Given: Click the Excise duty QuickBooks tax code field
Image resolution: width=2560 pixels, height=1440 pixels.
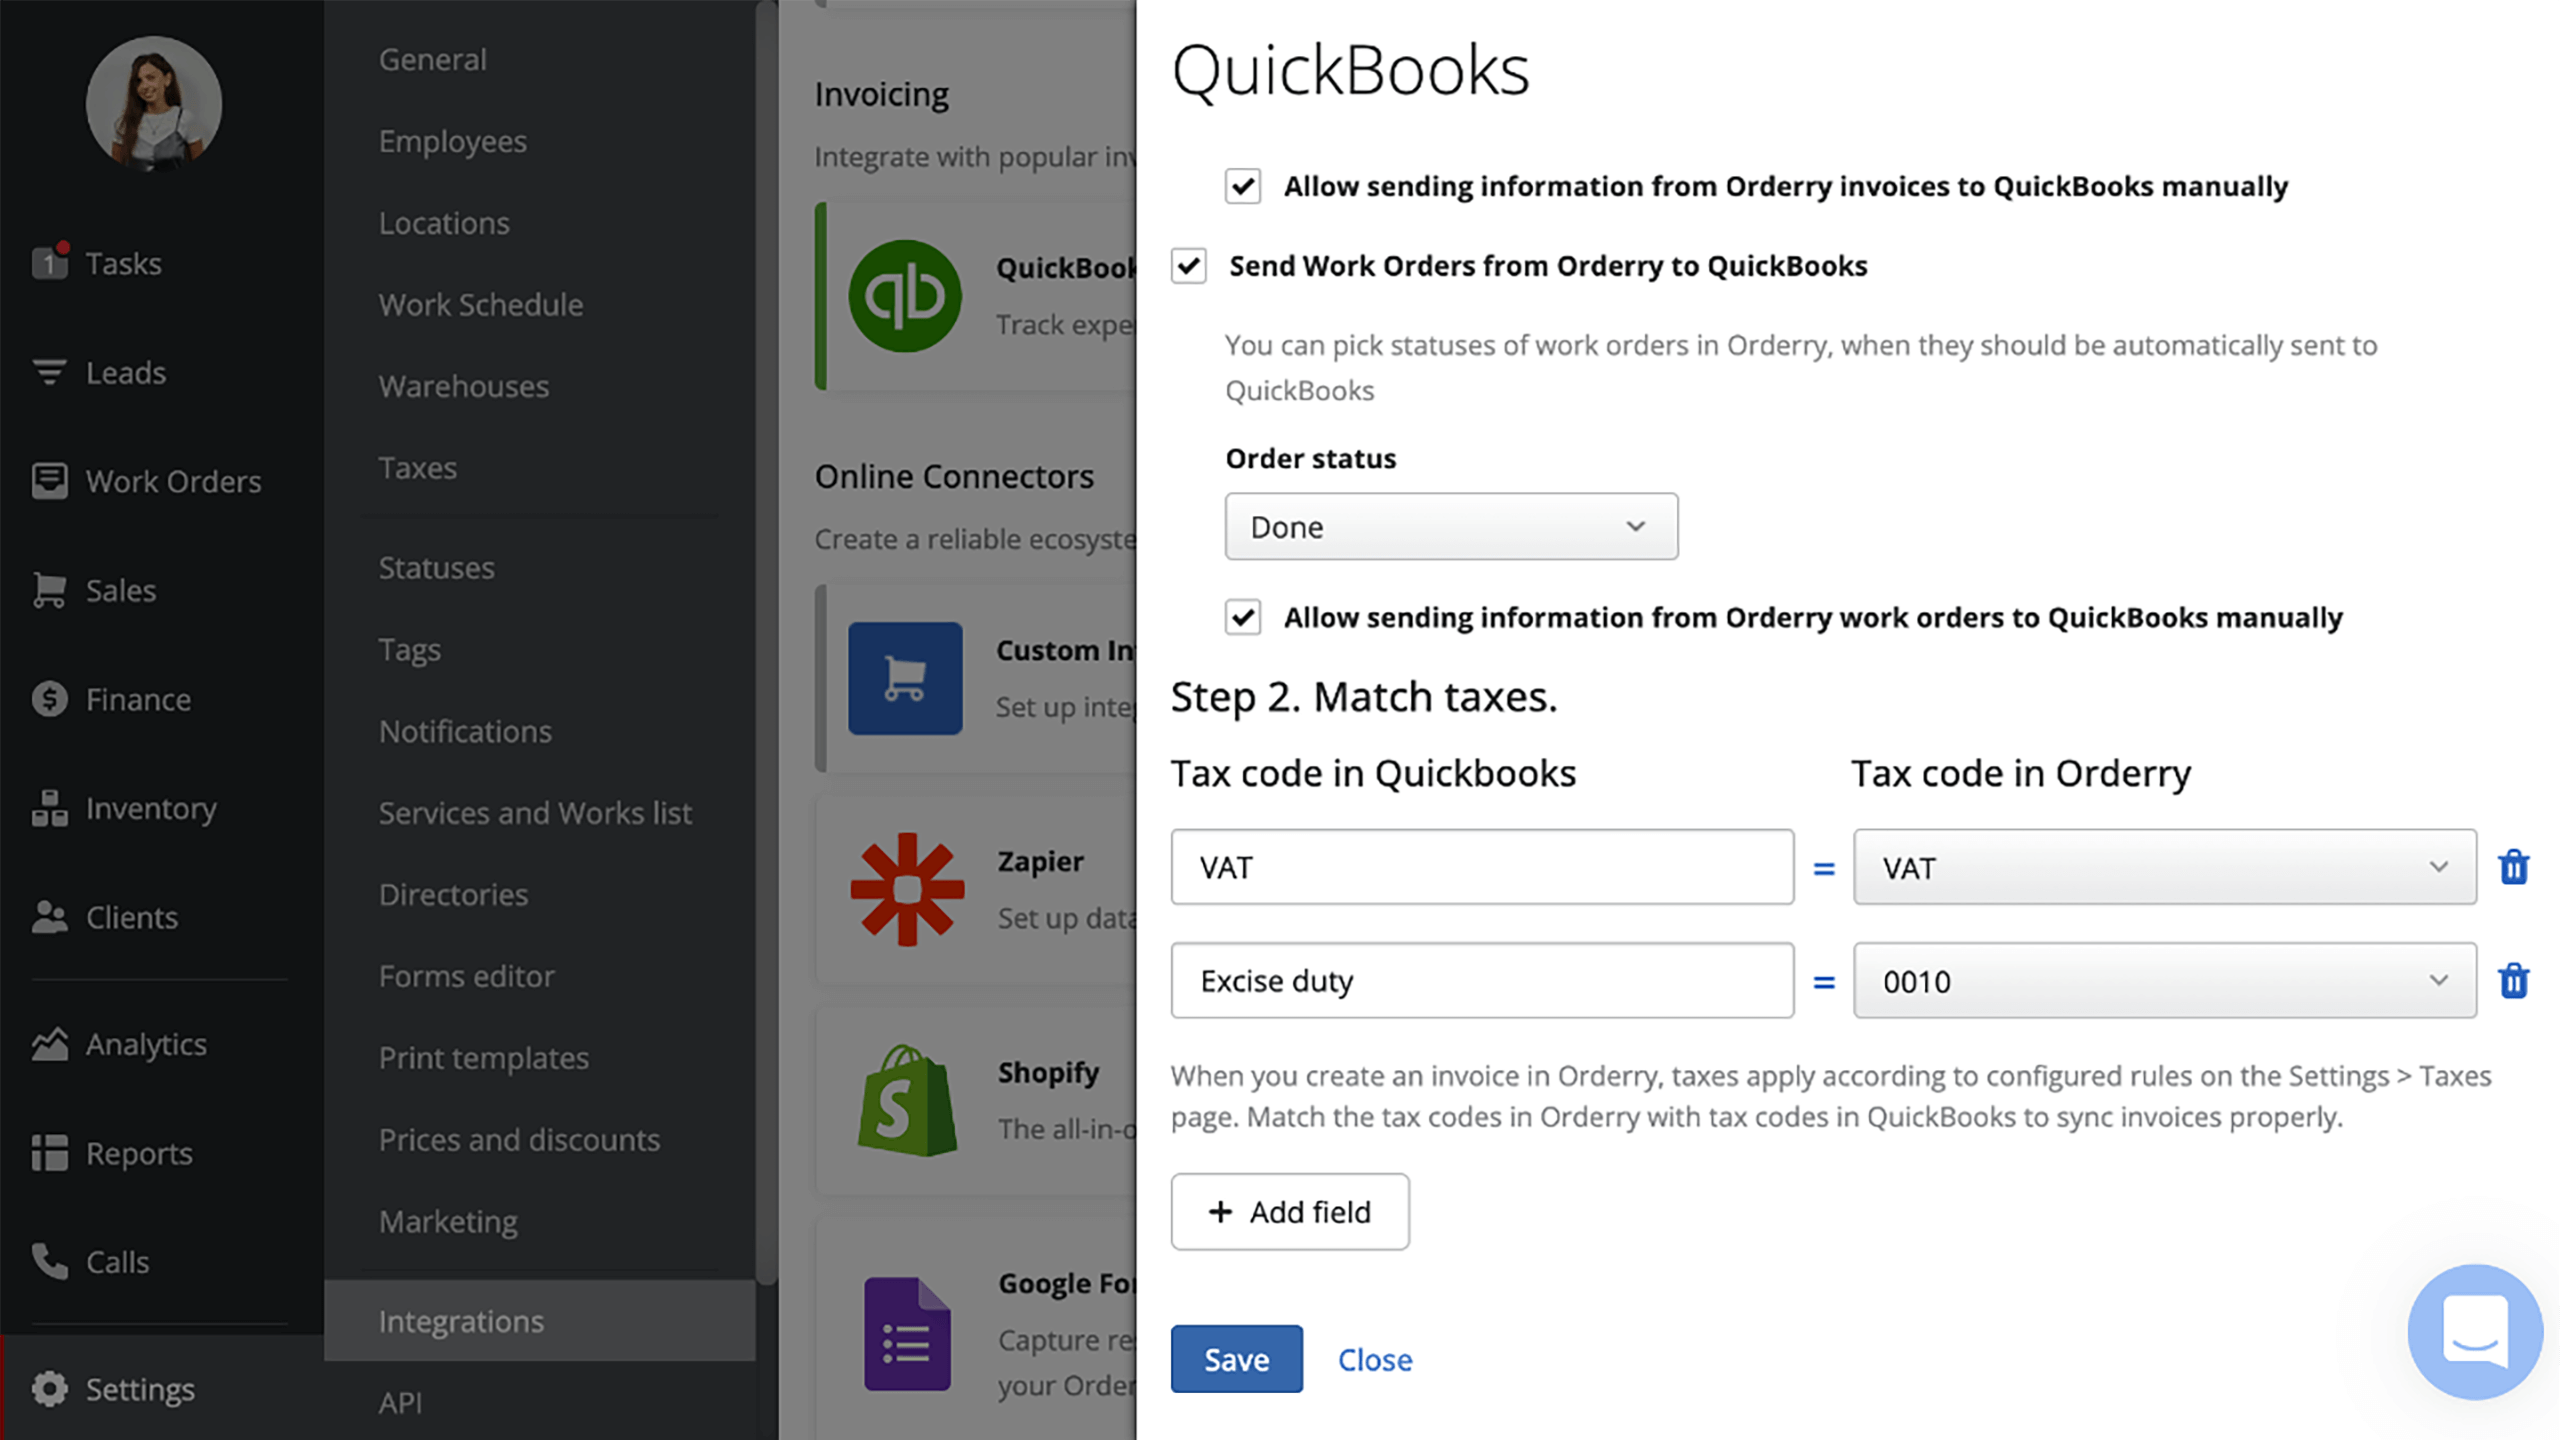Looking at the screenshot, I should (x=1482, y=981).
